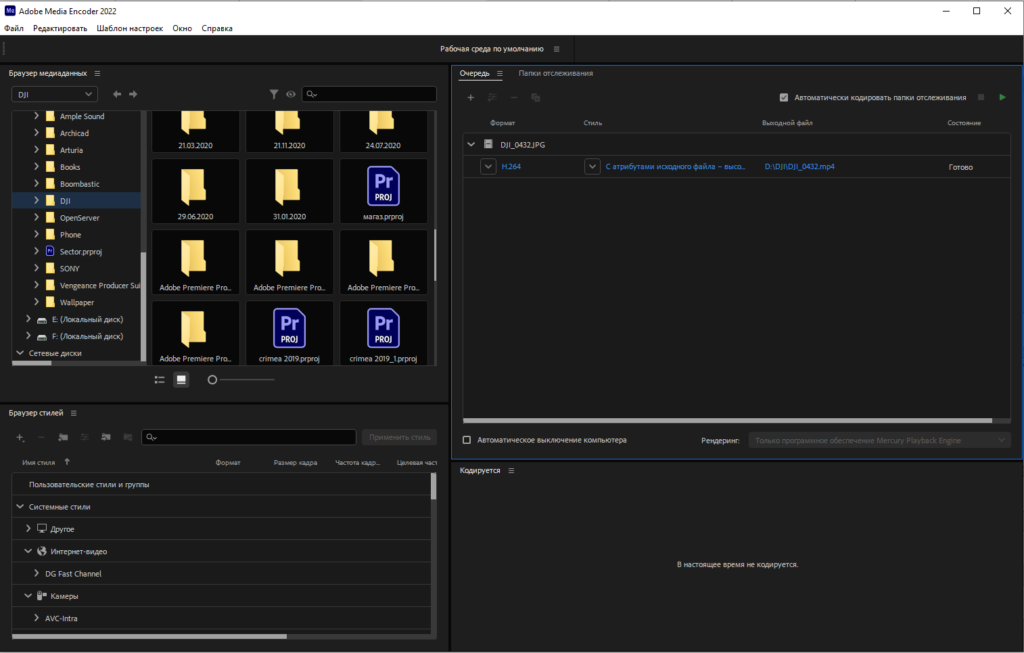Click the Preset Browser search field
Screen dimensions: 1024x653
[249, 437]
